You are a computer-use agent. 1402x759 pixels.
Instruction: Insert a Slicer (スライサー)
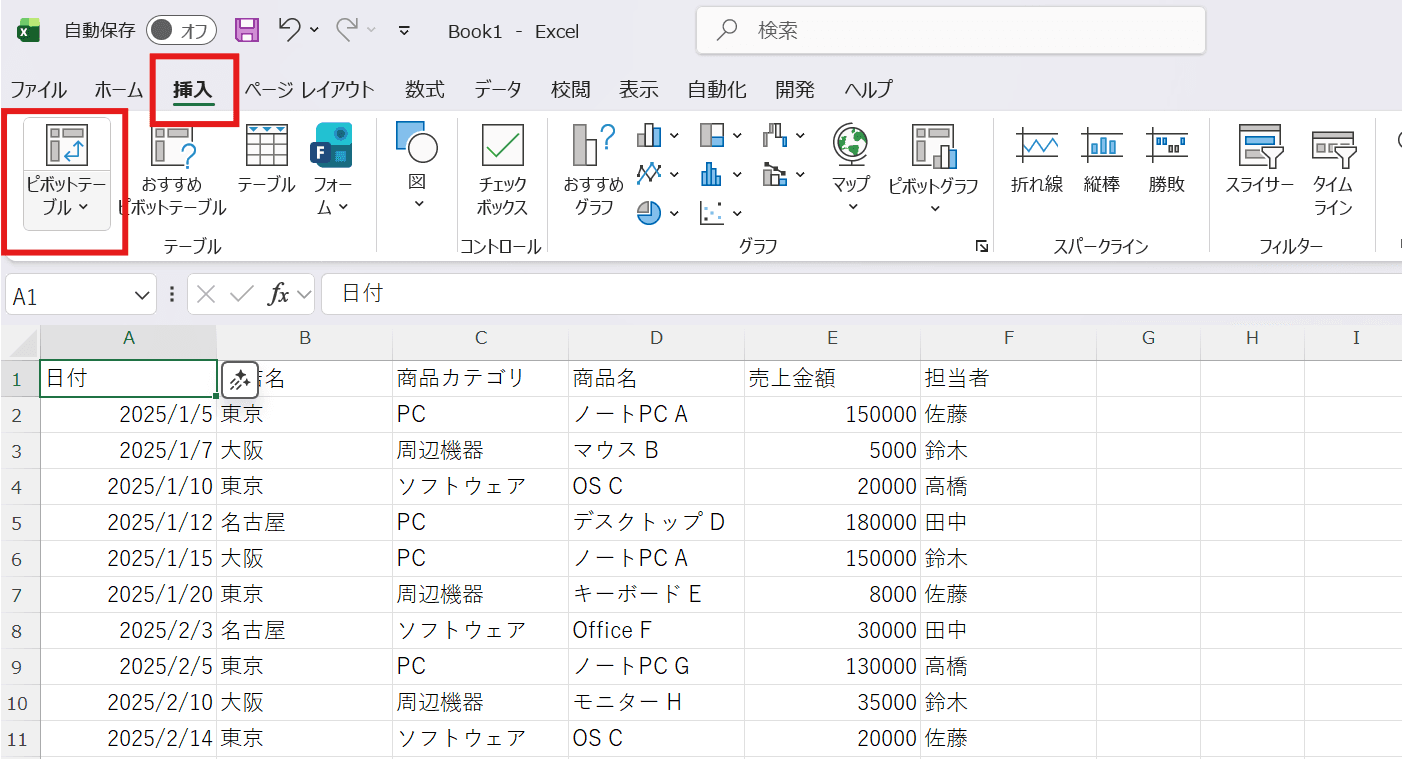tap(1259, 147)
